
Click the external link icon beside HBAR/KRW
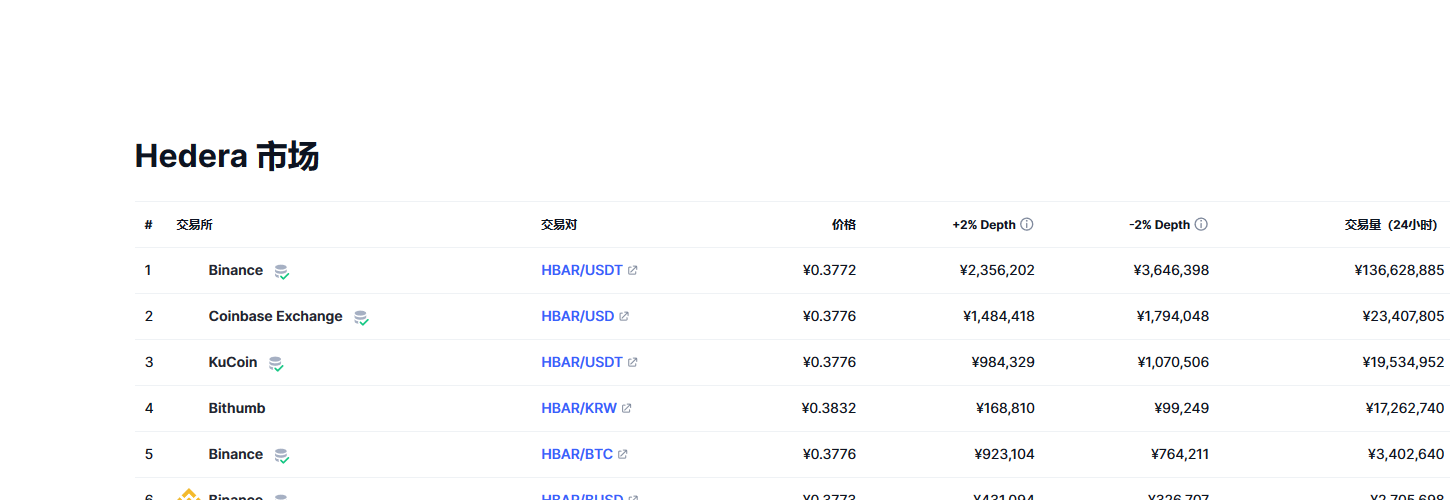pos(627,409)
